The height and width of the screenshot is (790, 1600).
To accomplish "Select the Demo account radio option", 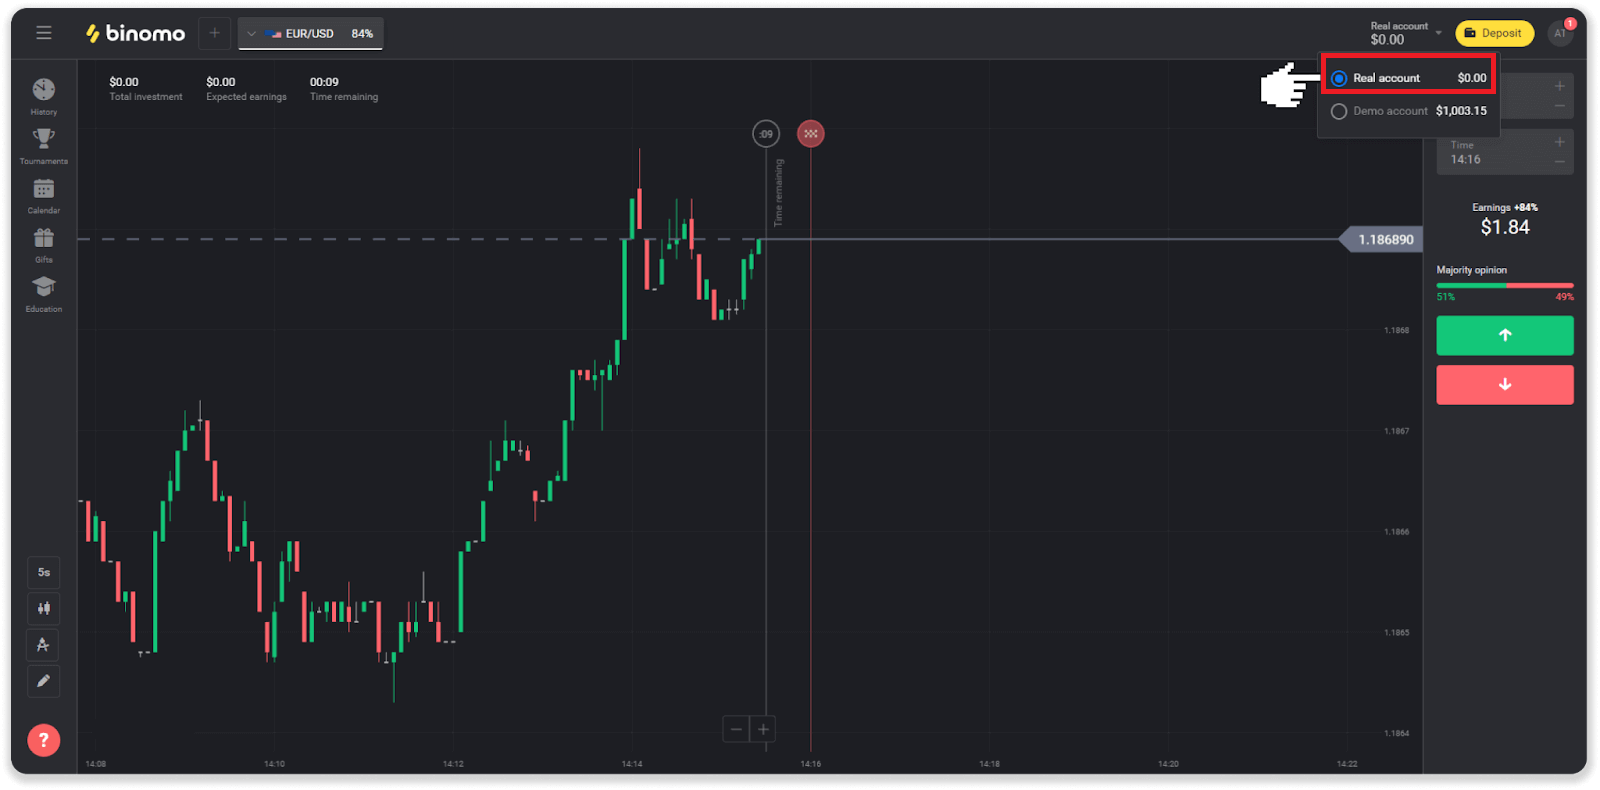I will click(1339, 111).
